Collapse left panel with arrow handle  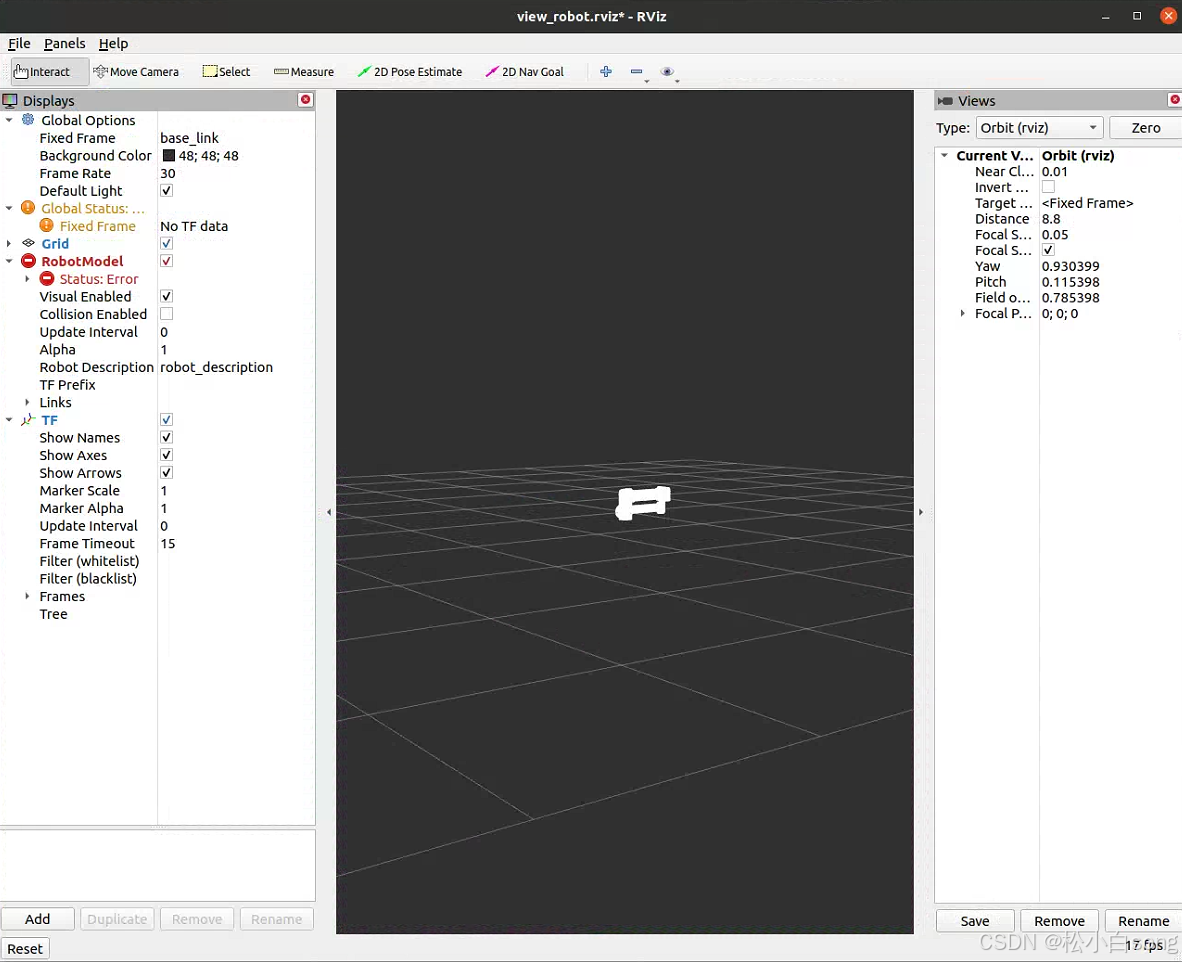click(x=329, y=512)
